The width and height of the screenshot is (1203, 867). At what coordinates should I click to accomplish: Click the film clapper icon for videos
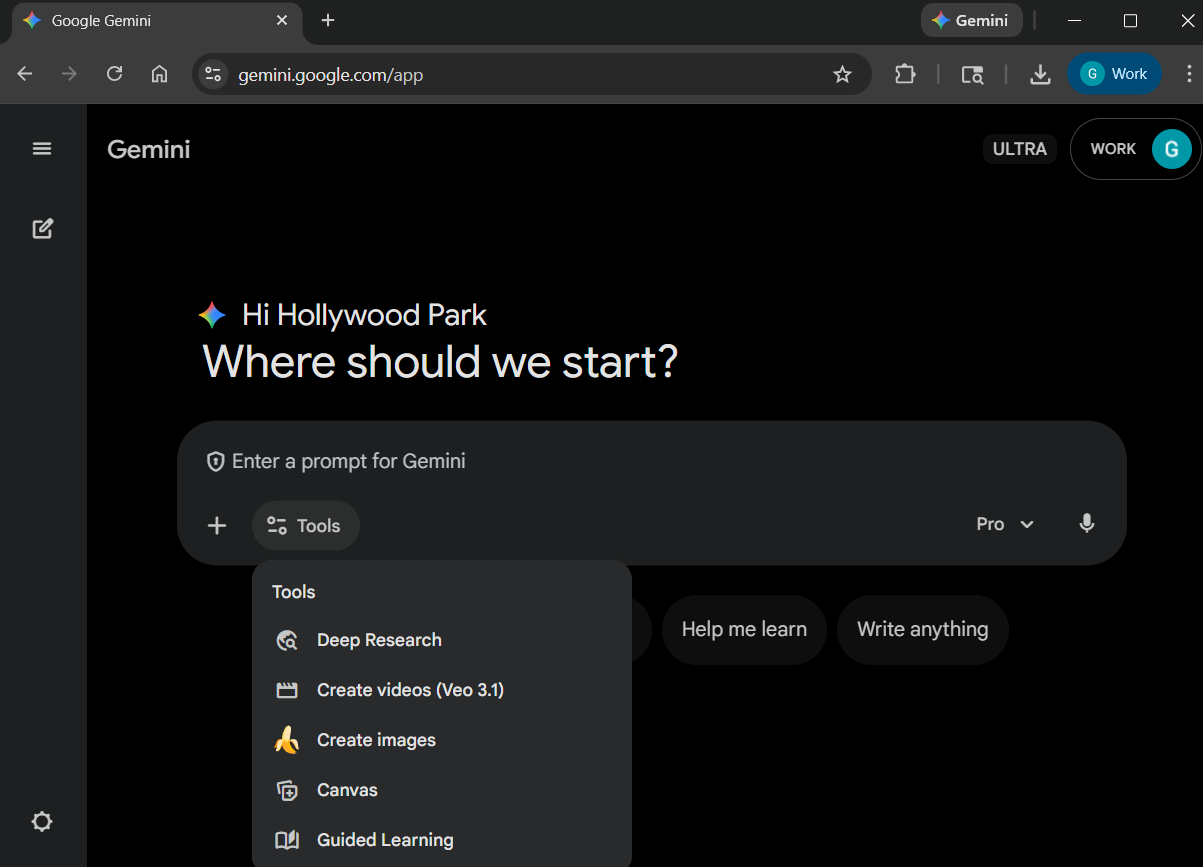287,690
